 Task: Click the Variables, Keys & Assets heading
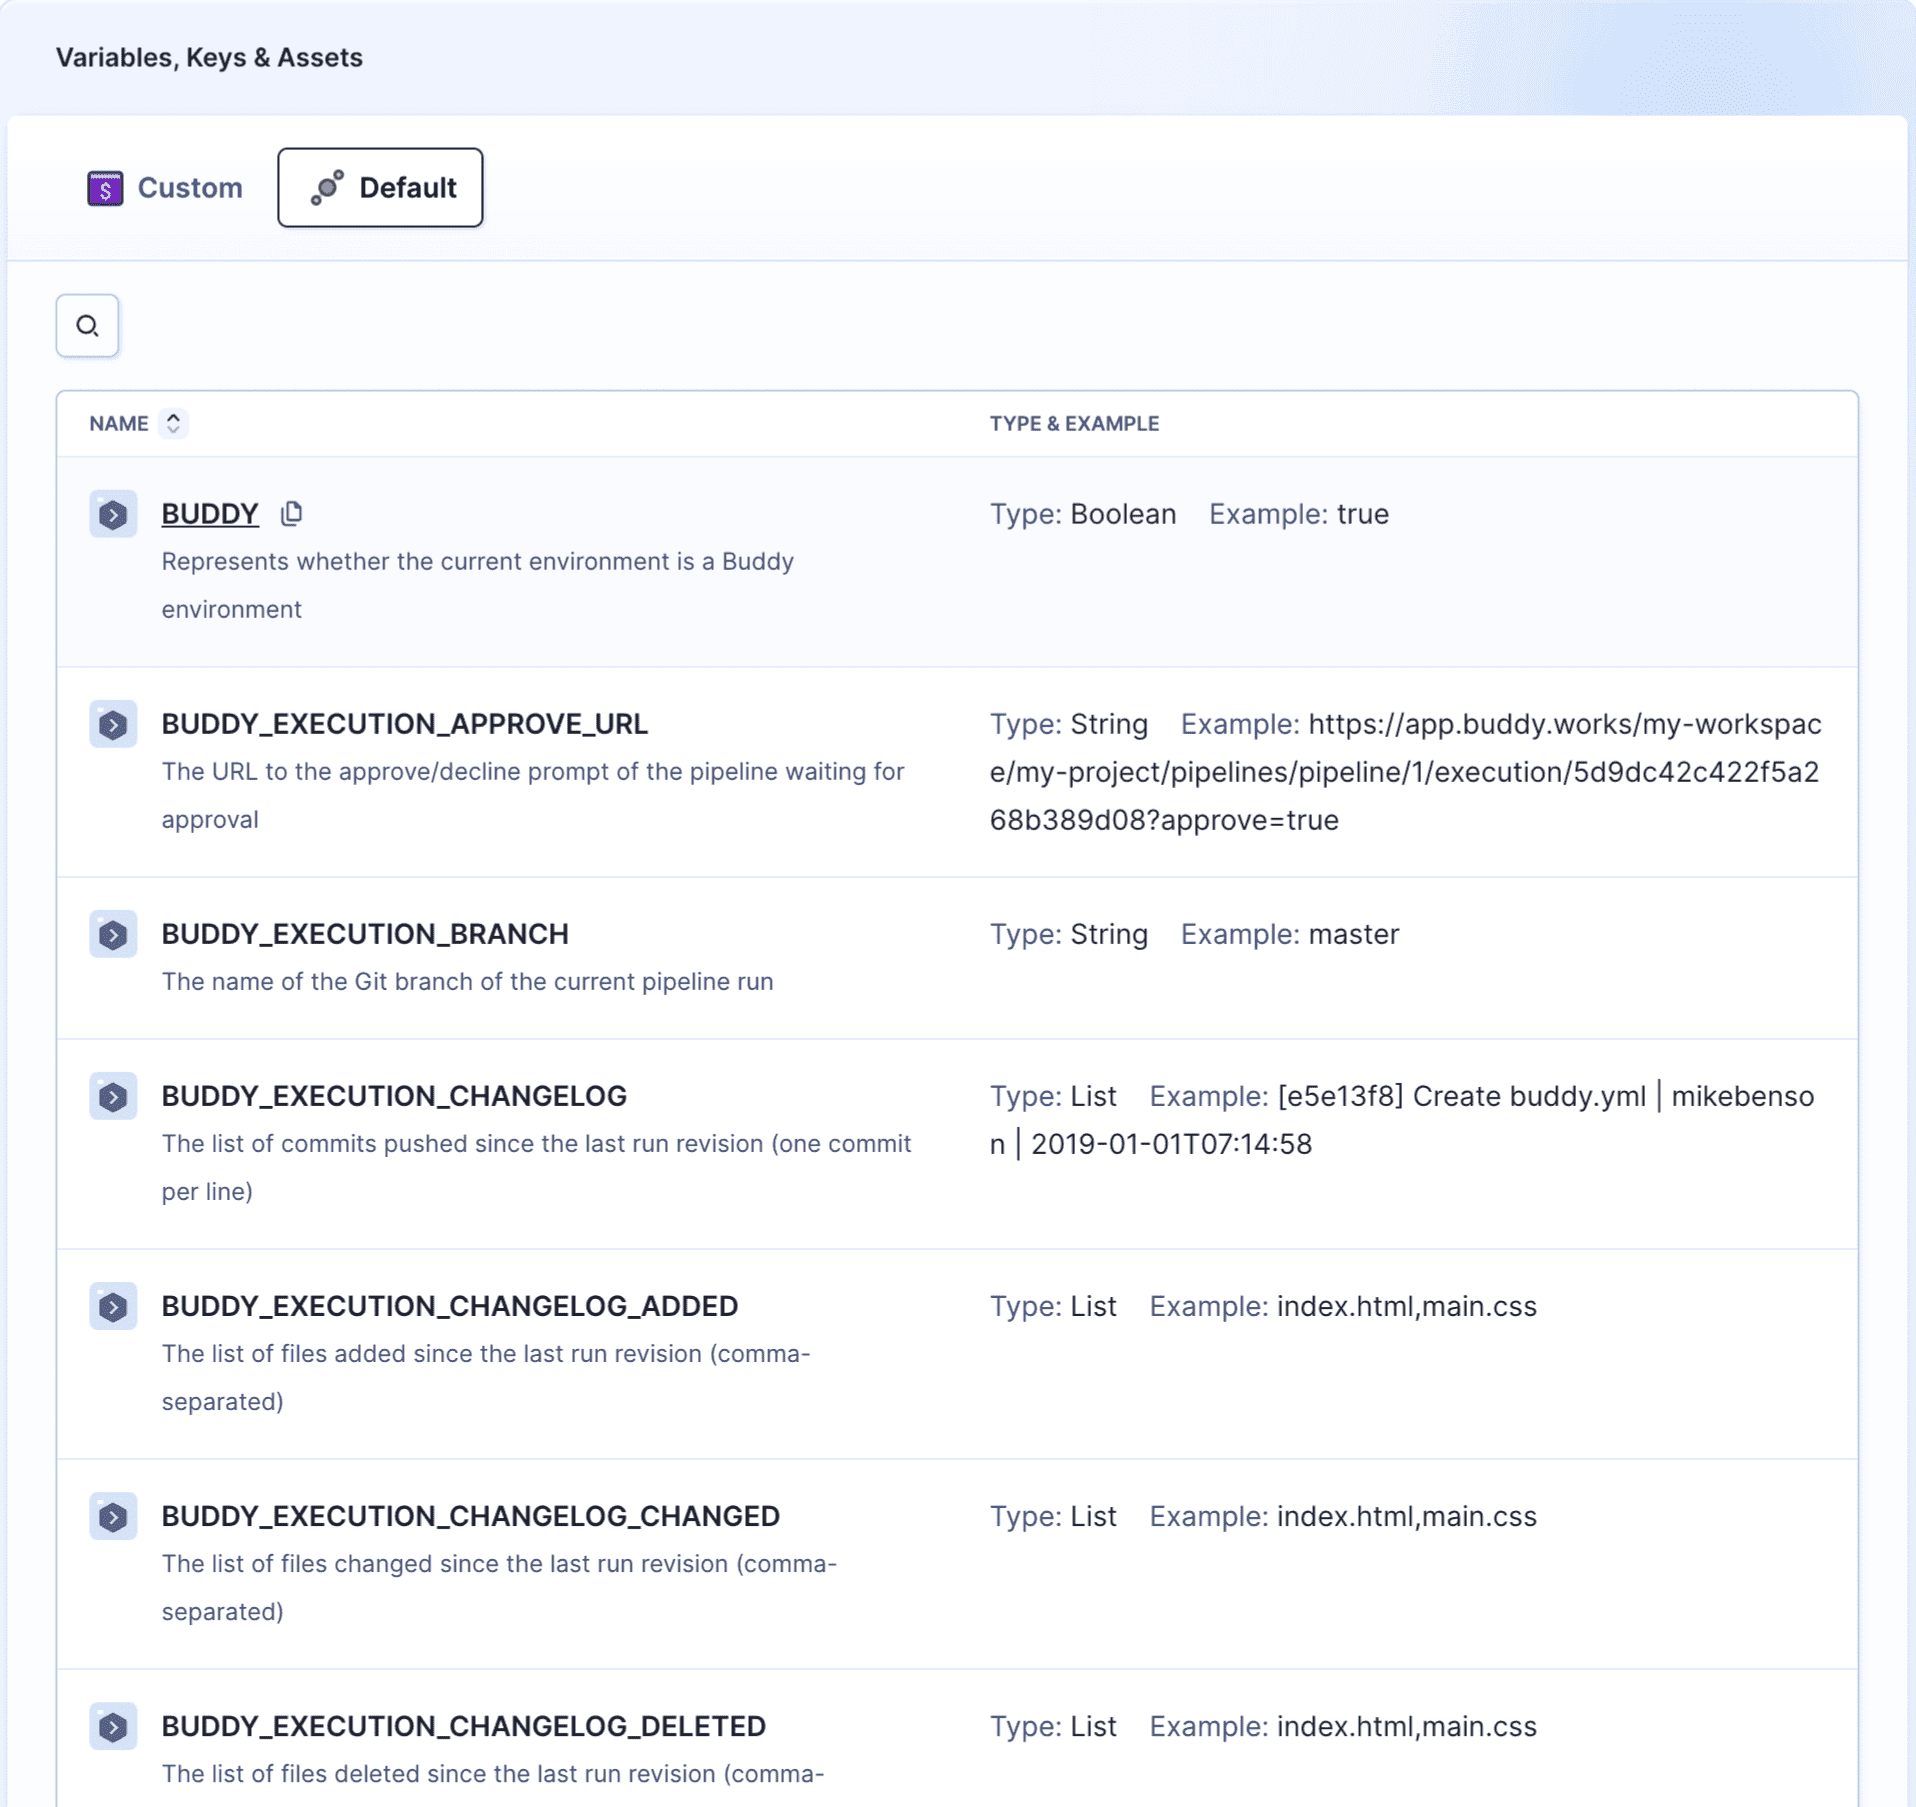[211, 57]
